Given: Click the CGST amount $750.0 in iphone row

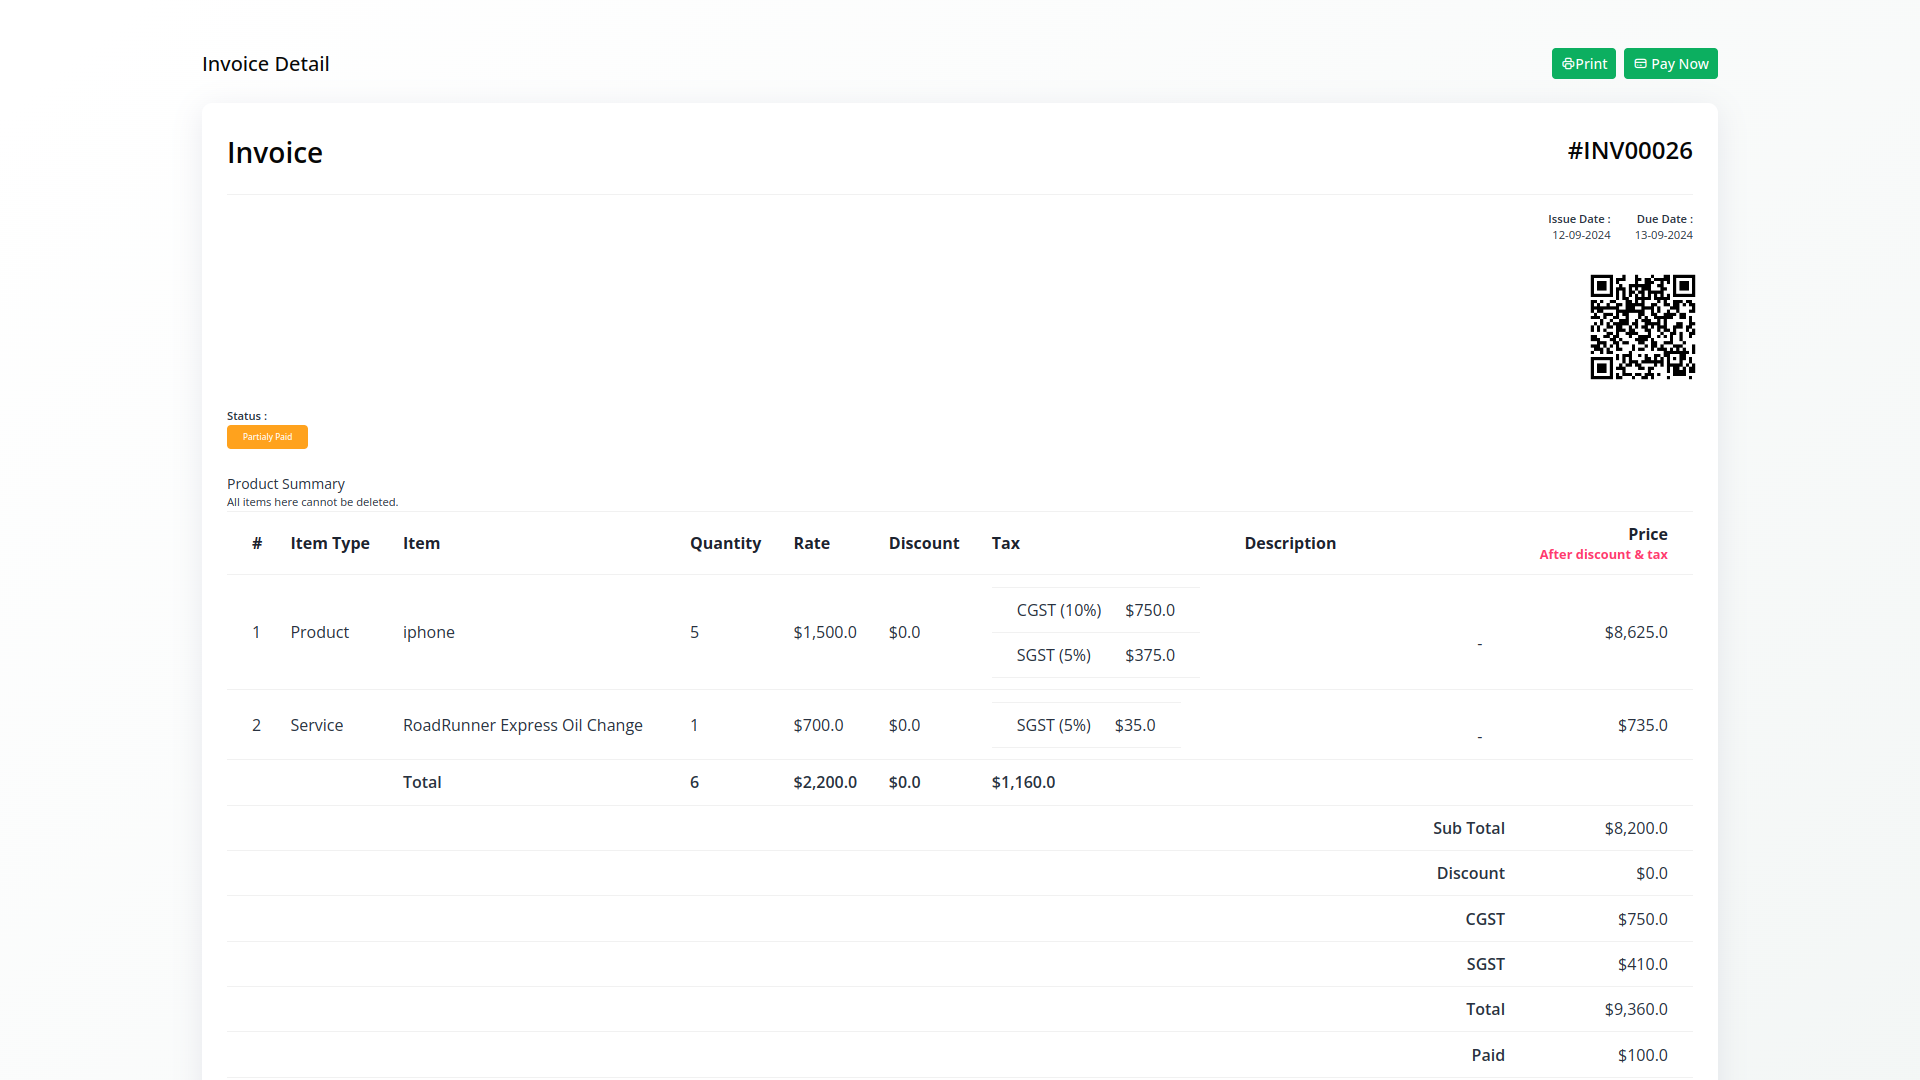Looking at the screenshot, I should (1149, 610).
